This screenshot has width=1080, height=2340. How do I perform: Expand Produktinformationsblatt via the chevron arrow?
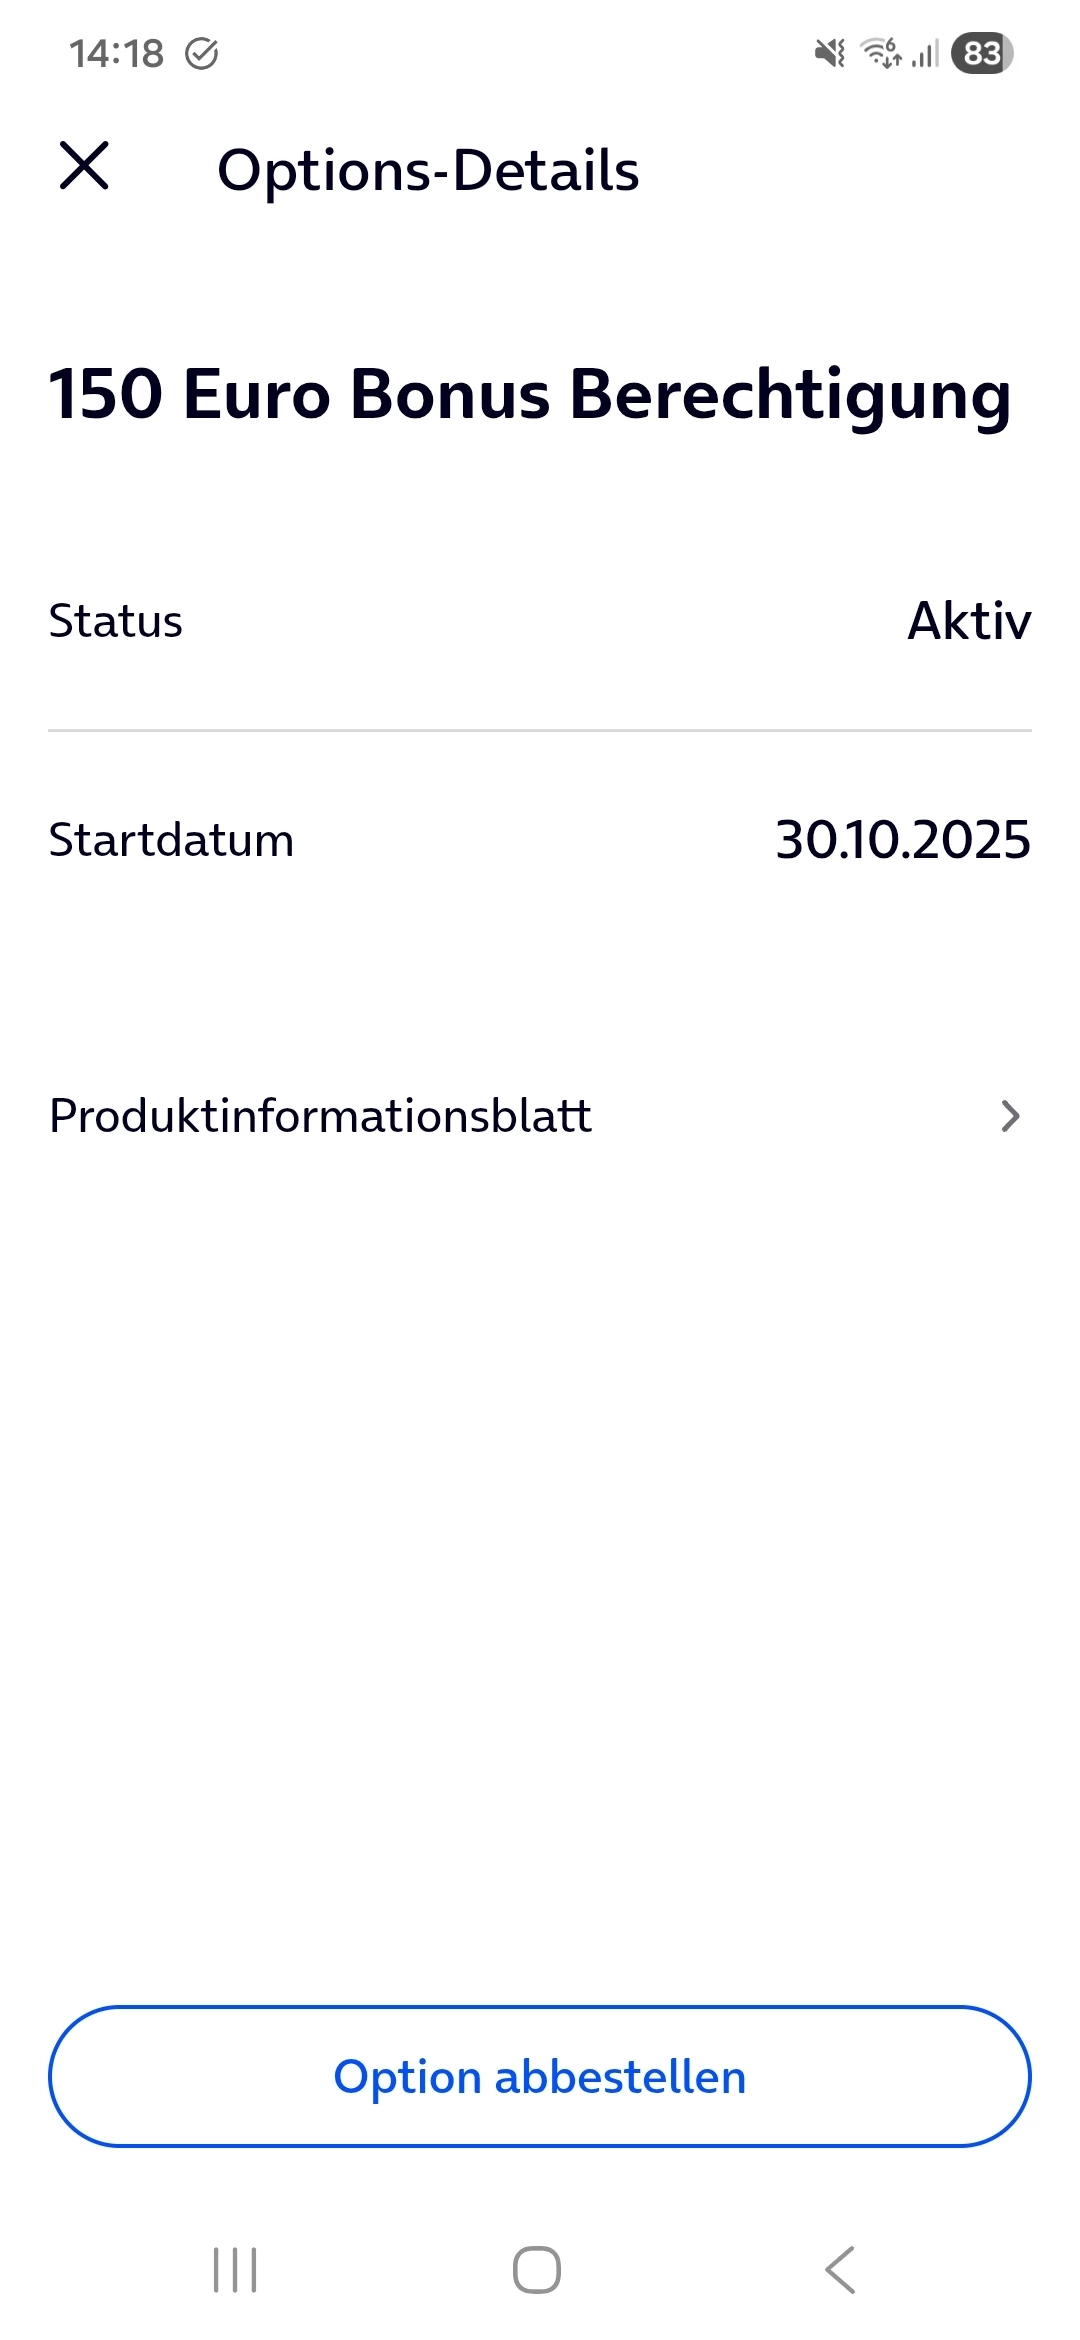1010,1116
